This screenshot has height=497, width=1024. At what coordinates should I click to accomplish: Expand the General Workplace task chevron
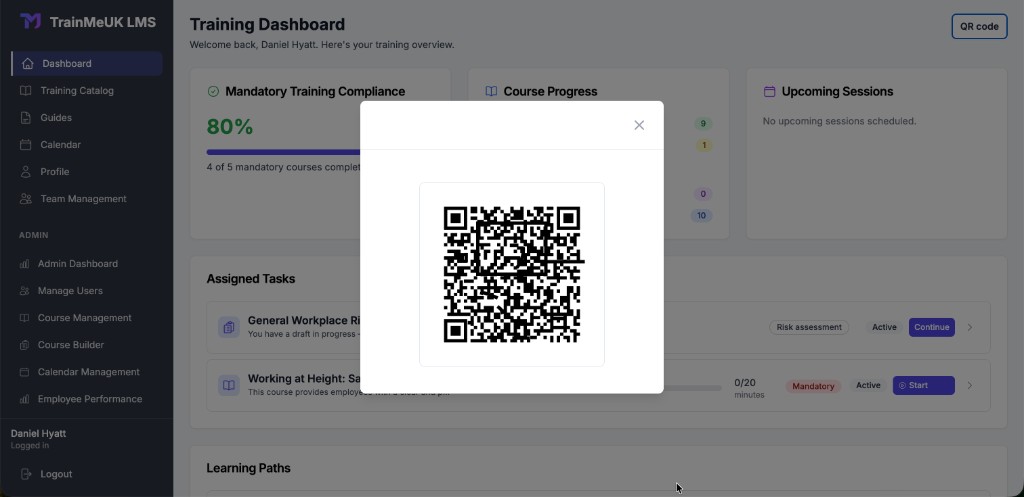(970, 327)
